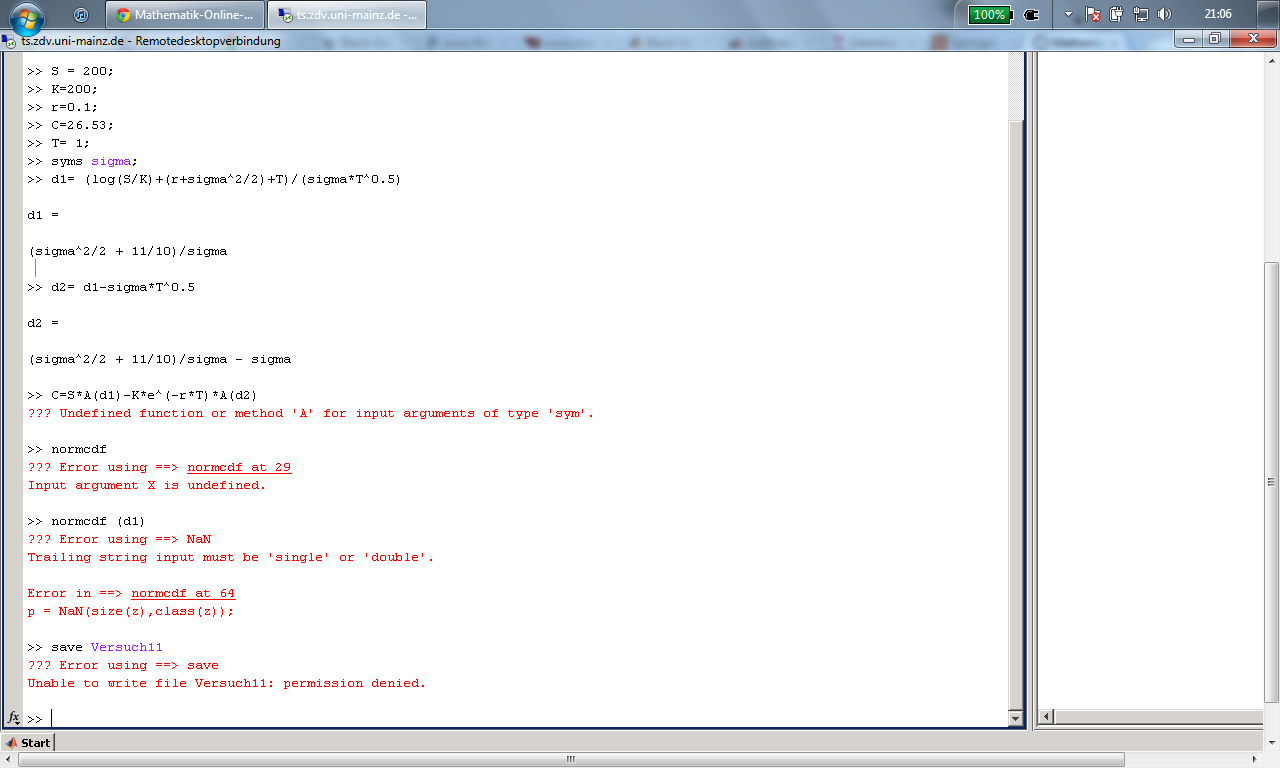Open the MATLAB Start menu
This screenshot has width=1280, height=768.
28,742
